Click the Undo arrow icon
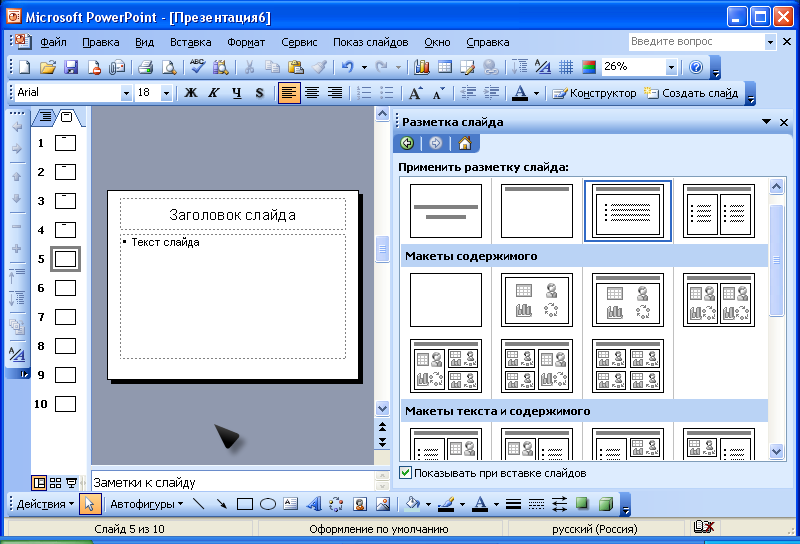This screenshot has width=800, height=544. pos(347,67)
